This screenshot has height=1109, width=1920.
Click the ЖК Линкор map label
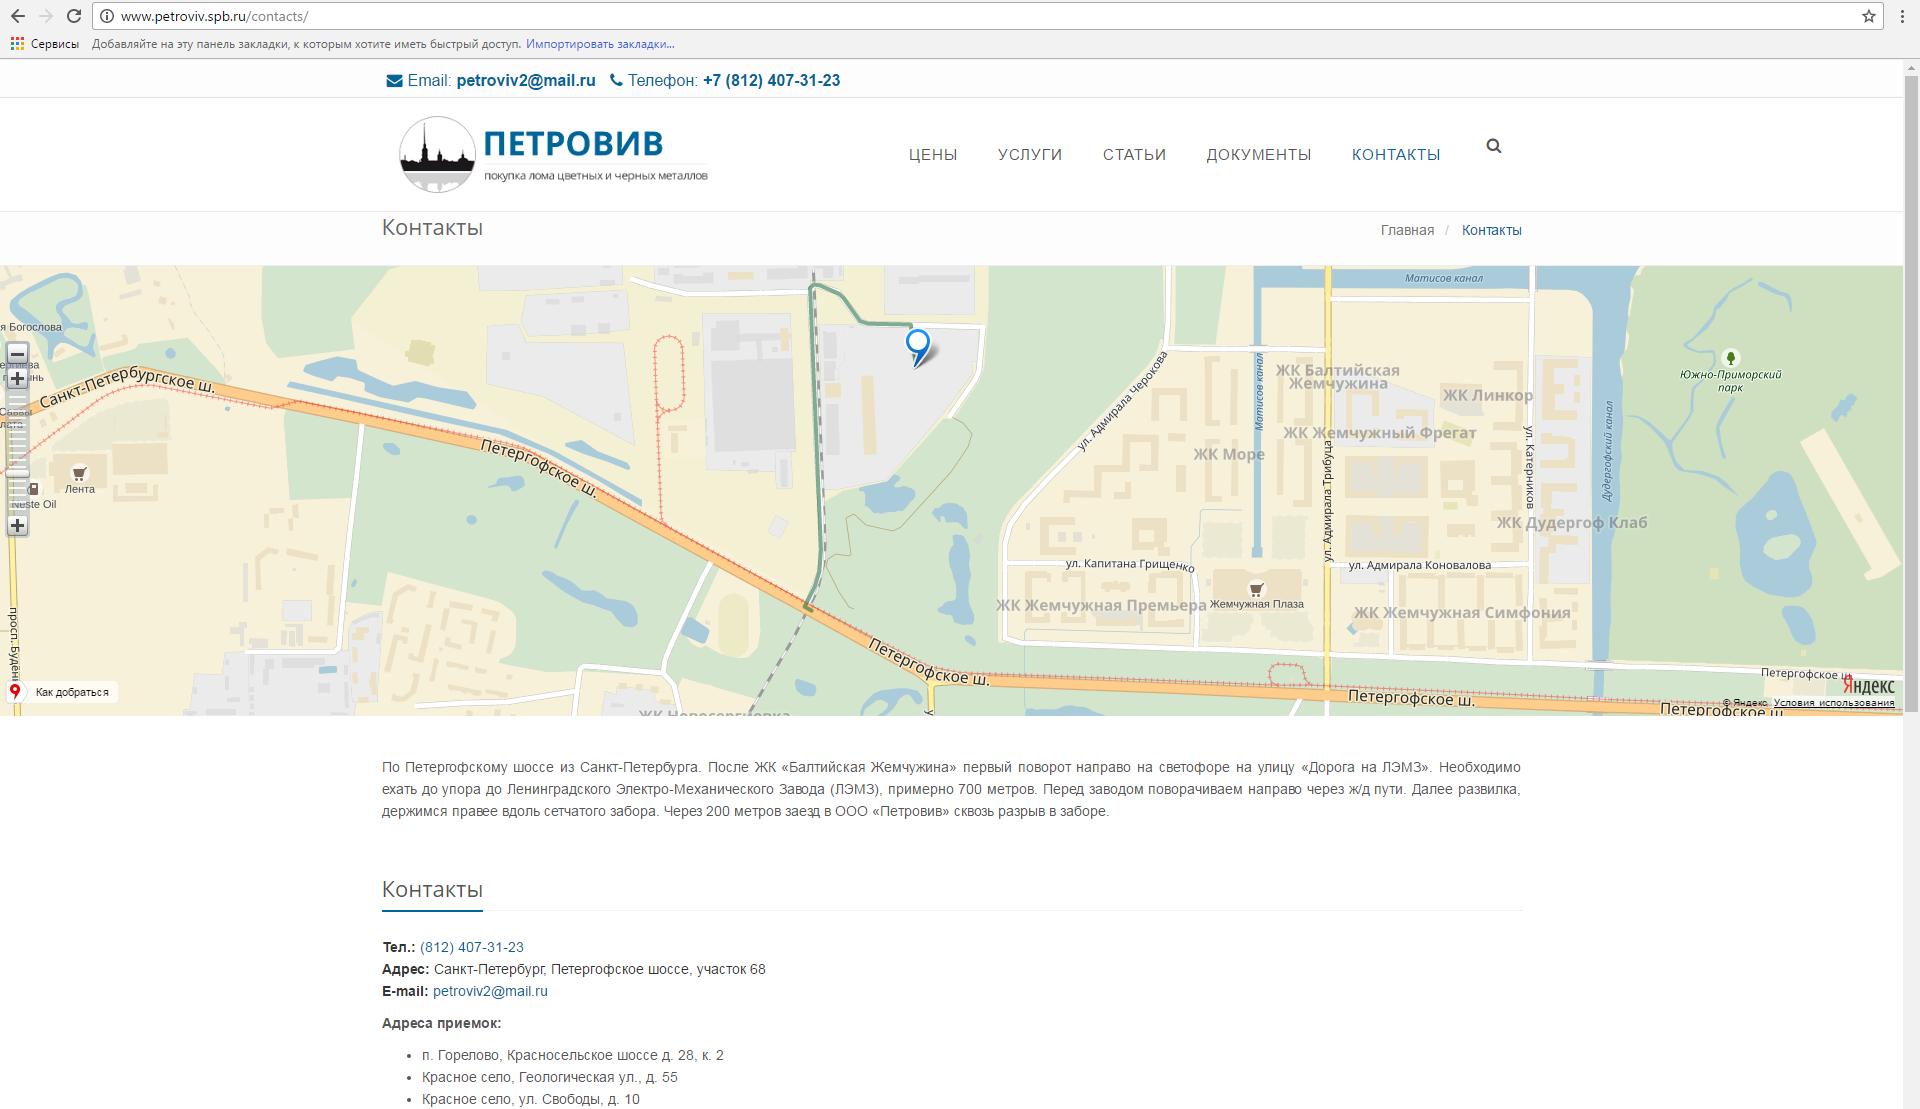1487,396
